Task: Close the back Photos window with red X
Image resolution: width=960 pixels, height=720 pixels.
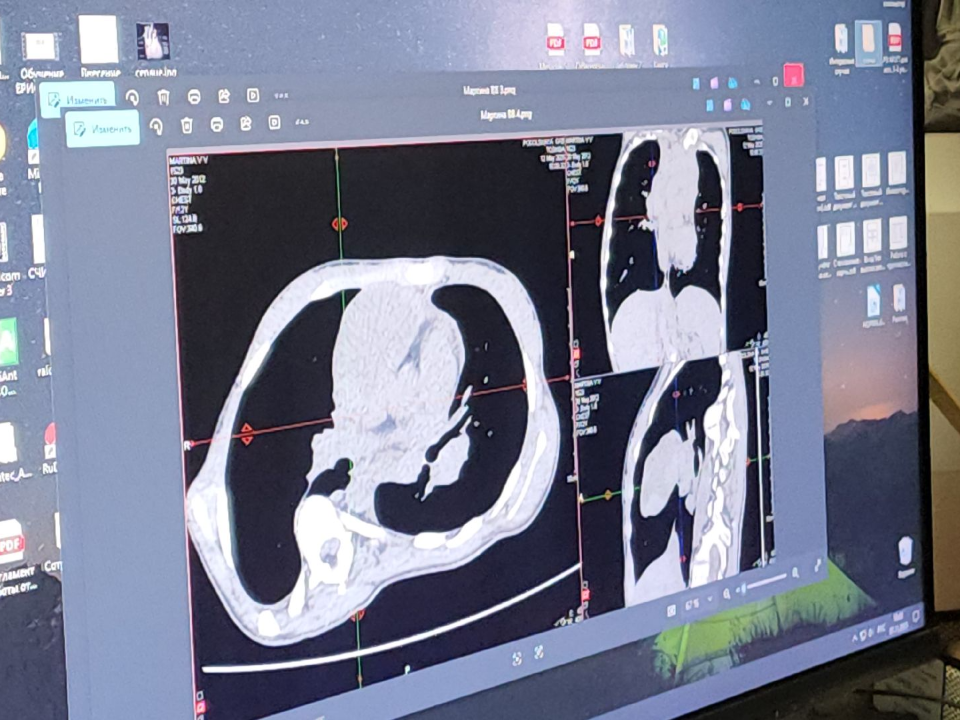Action: pyautogui.click(x=793, y=75)
